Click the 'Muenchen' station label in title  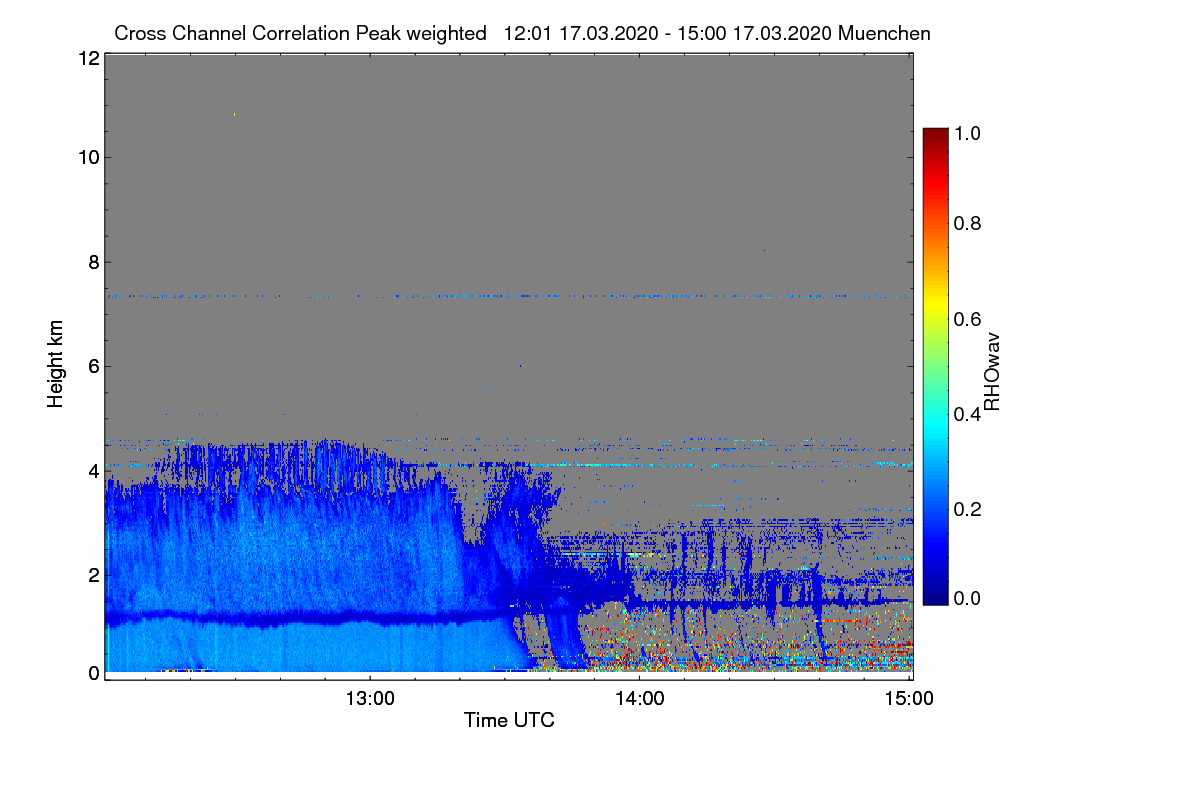coord(885,33)
